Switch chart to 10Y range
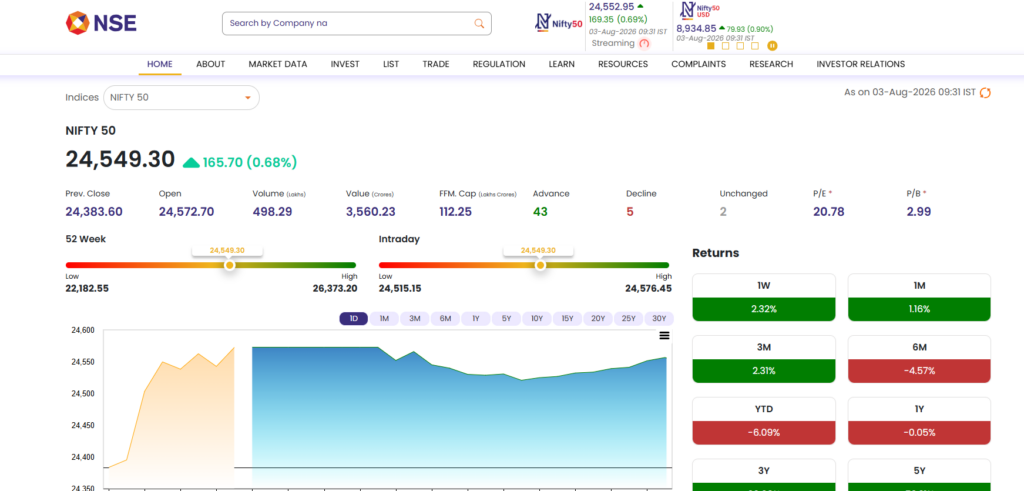1024x491 pixels. (537, 319)
